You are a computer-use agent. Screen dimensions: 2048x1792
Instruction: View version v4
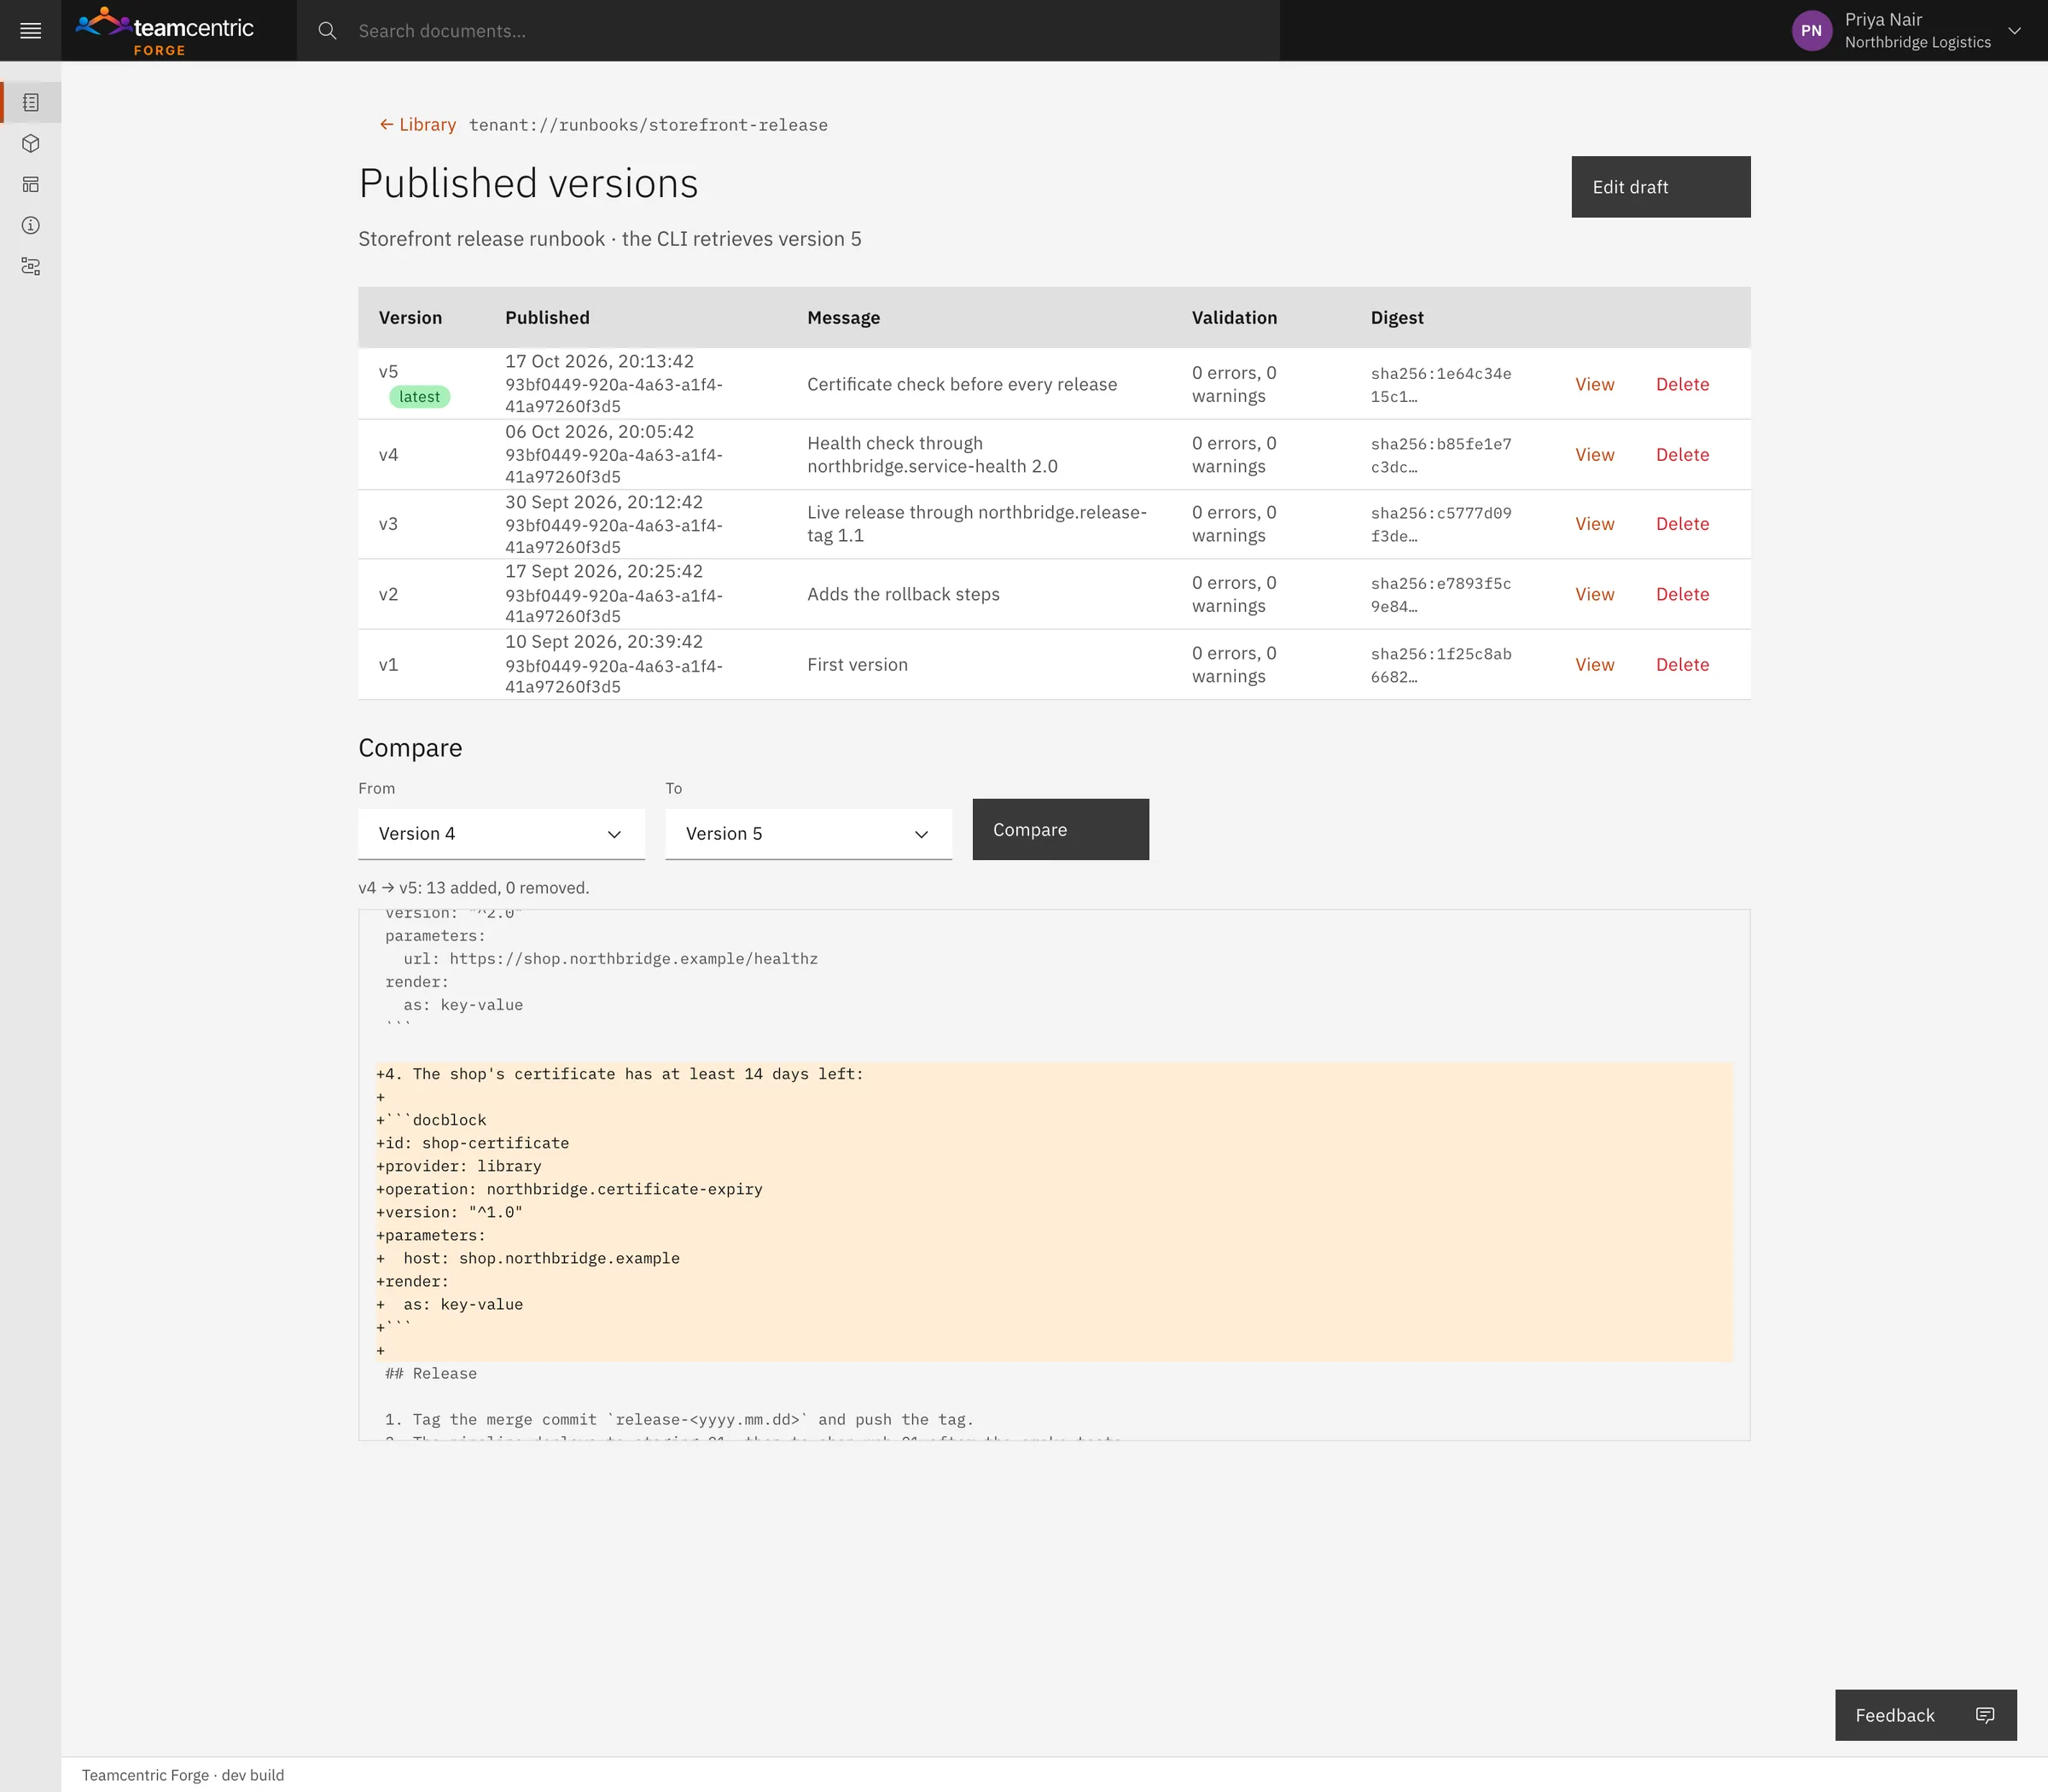point(1594,454)
